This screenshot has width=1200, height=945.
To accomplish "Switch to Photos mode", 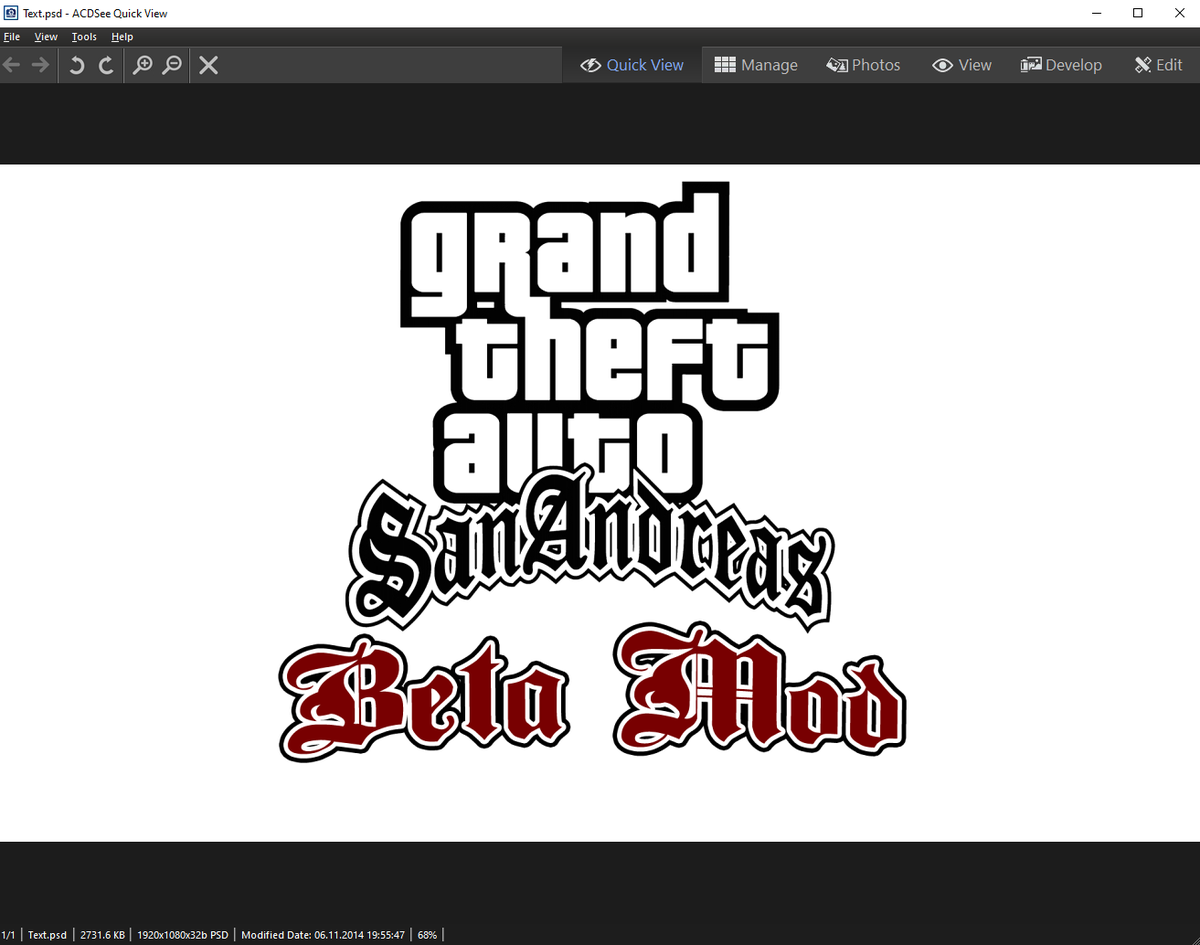I will pos(864,65).
